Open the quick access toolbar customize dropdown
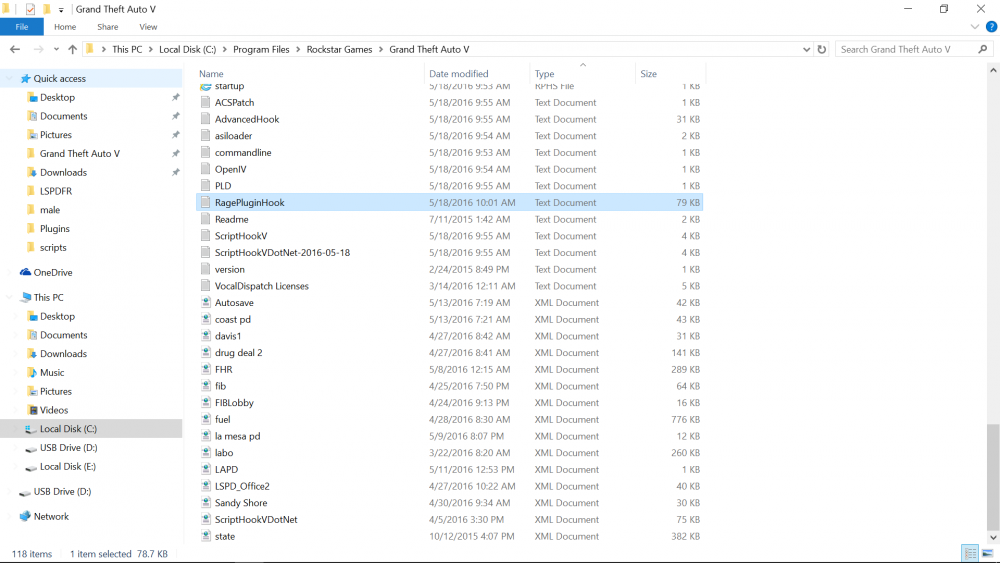 click(x=61, y=10)
